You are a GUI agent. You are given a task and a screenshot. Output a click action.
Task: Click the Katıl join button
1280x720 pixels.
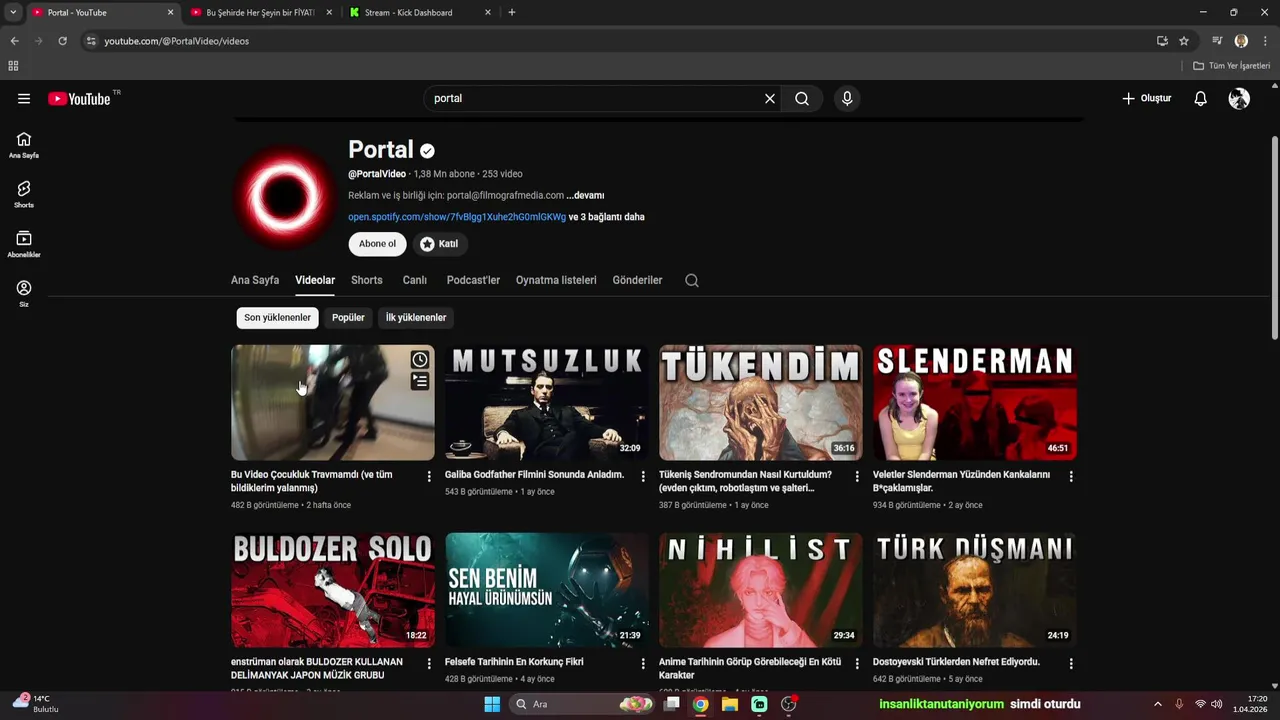[x=439, y=244]
